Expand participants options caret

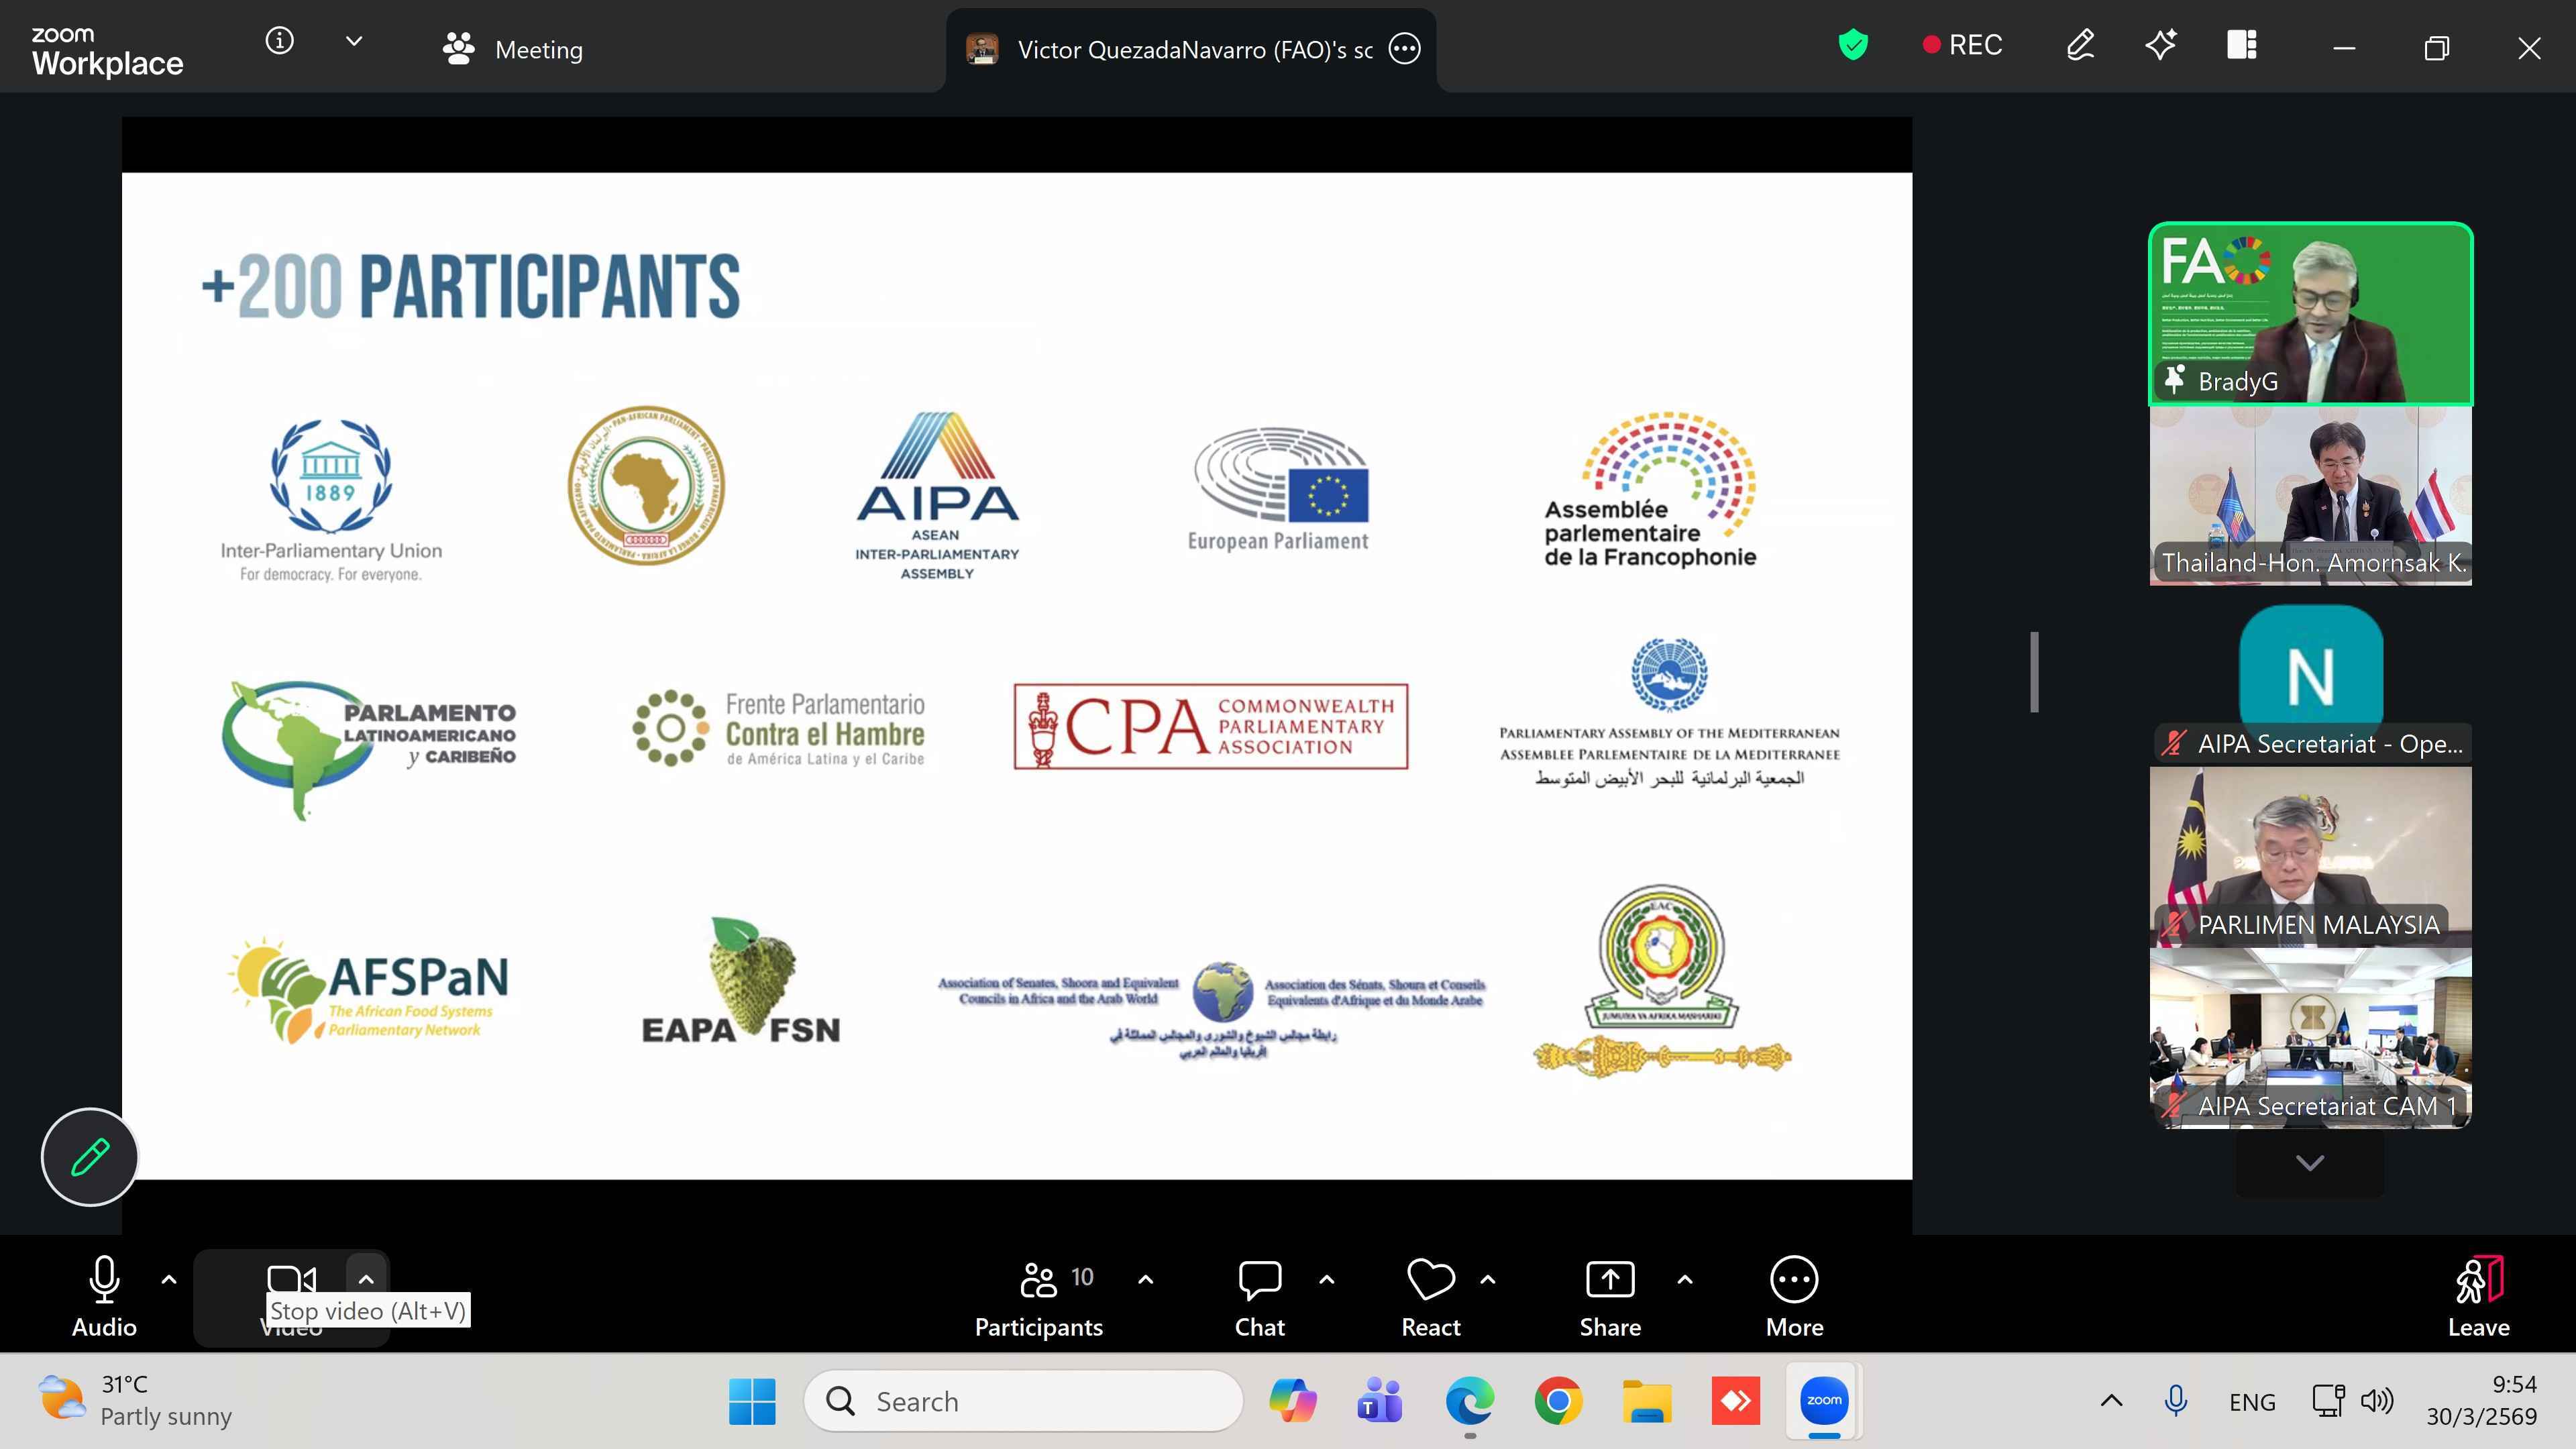click(x=1146, y=1279)
